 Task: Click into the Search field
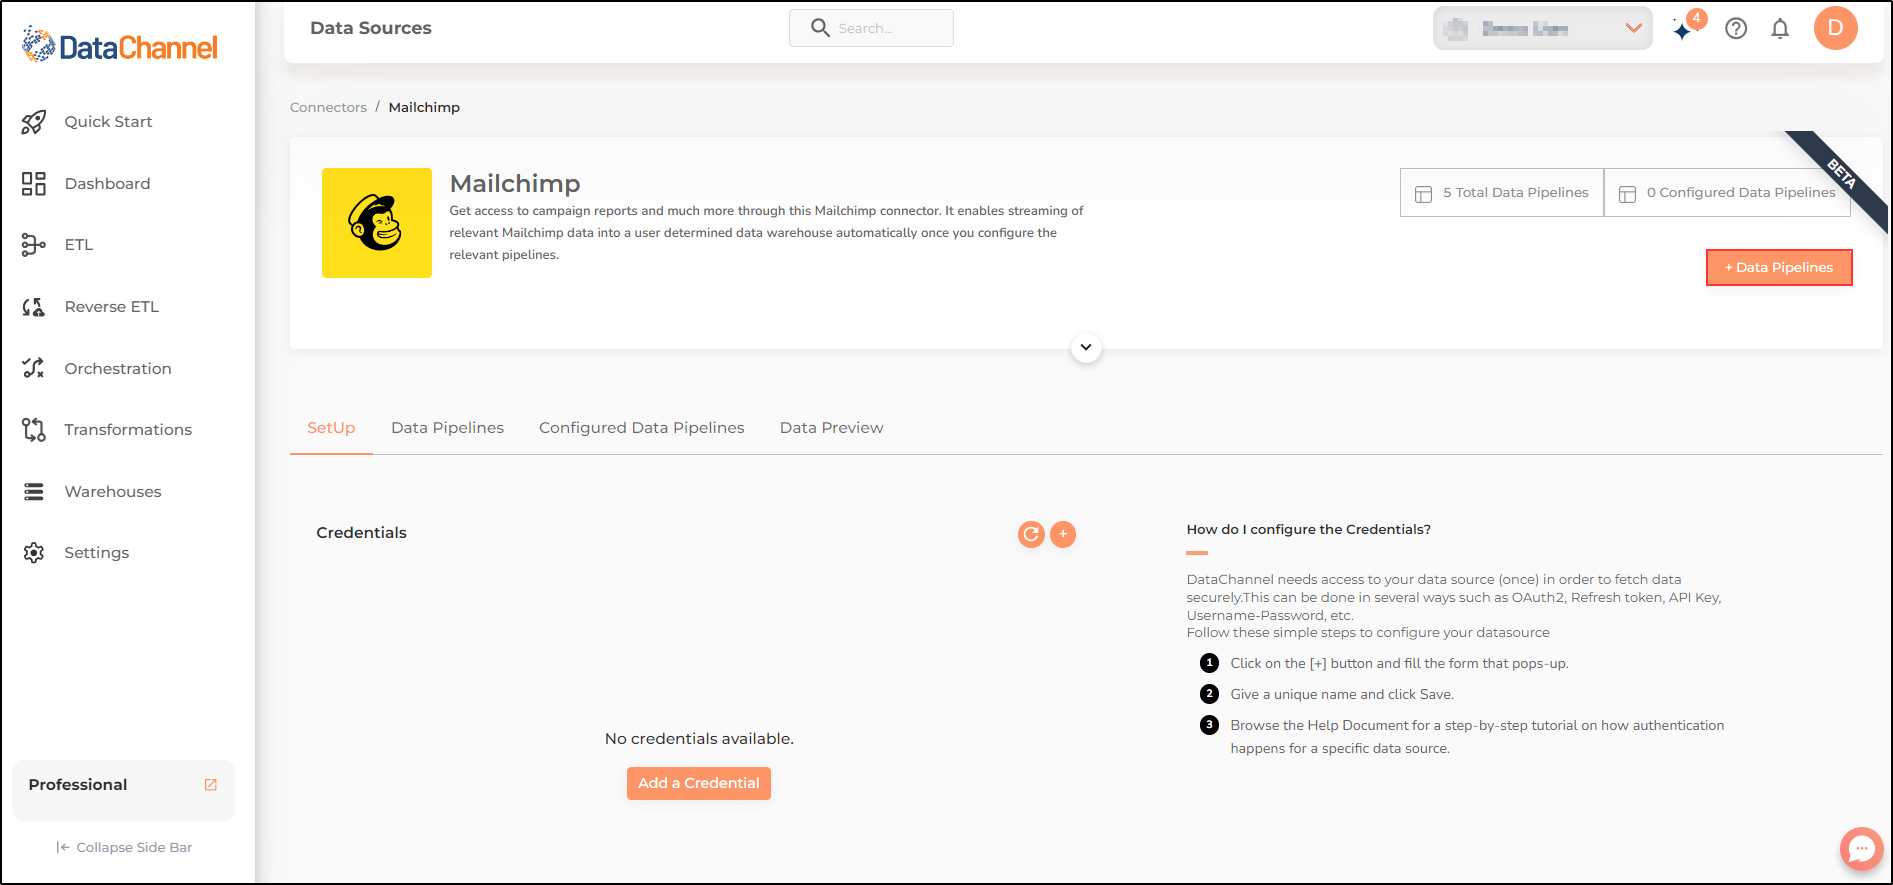pos(871,28)
